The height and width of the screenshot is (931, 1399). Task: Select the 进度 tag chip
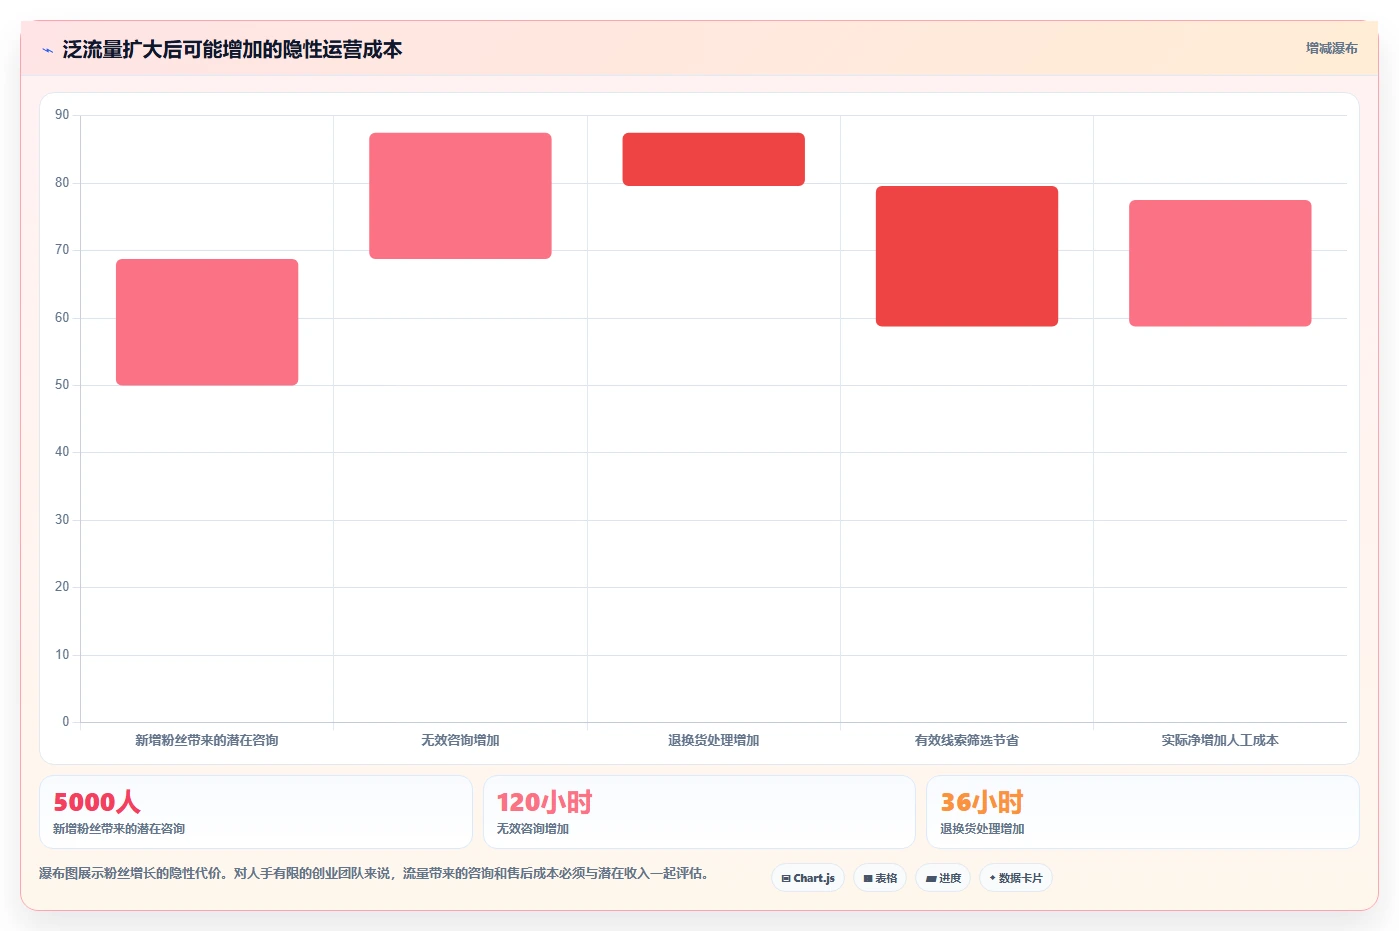click(943, 878)
